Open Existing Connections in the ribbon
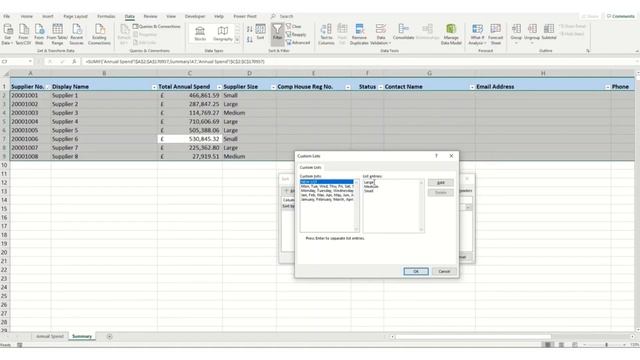 click(x=99, y=34)
